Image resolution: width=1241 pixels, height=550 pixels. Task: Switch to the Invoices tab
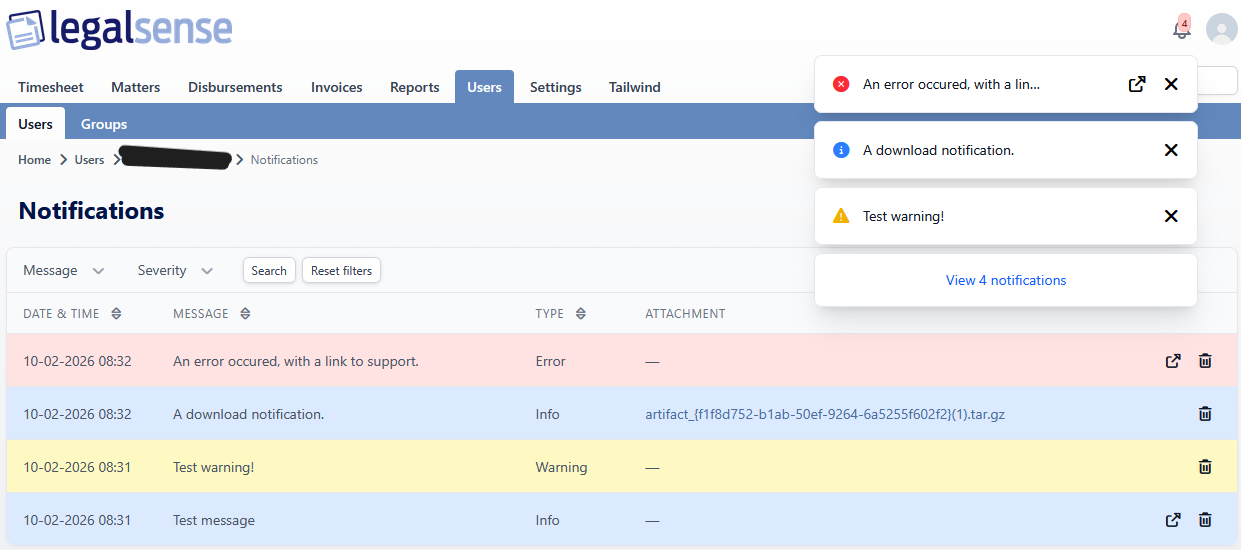(x=337, y=87)
